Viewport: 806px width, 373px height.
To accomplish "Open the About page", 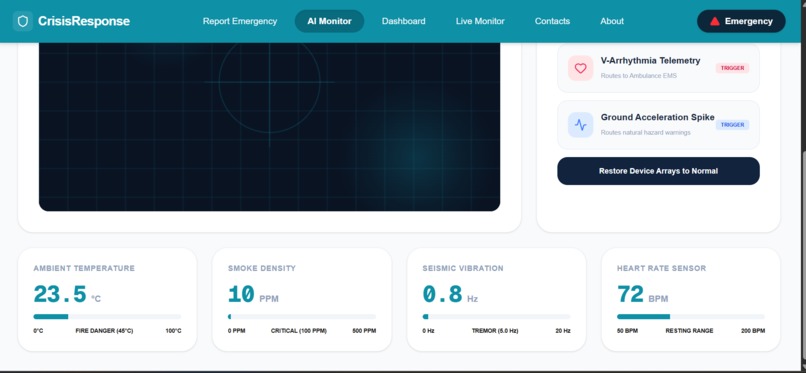I will [x=612, y=21].
